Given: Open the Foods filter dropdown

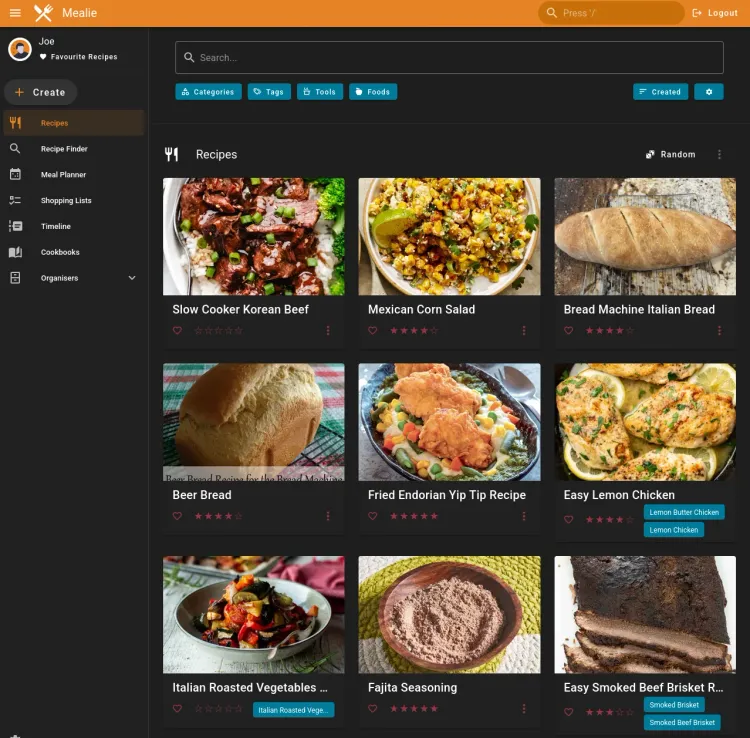Looking at the screenshot, I should 373,92.
